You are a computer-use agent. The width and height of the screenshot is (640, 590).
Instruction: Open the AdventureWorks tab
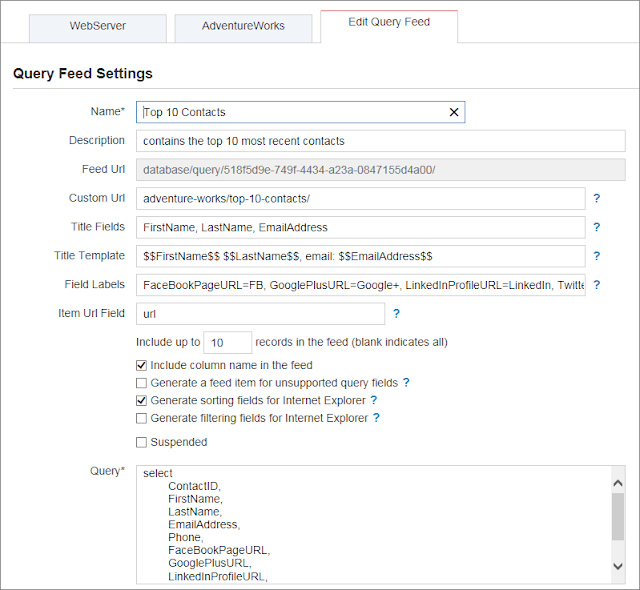[x=242, y=27]
